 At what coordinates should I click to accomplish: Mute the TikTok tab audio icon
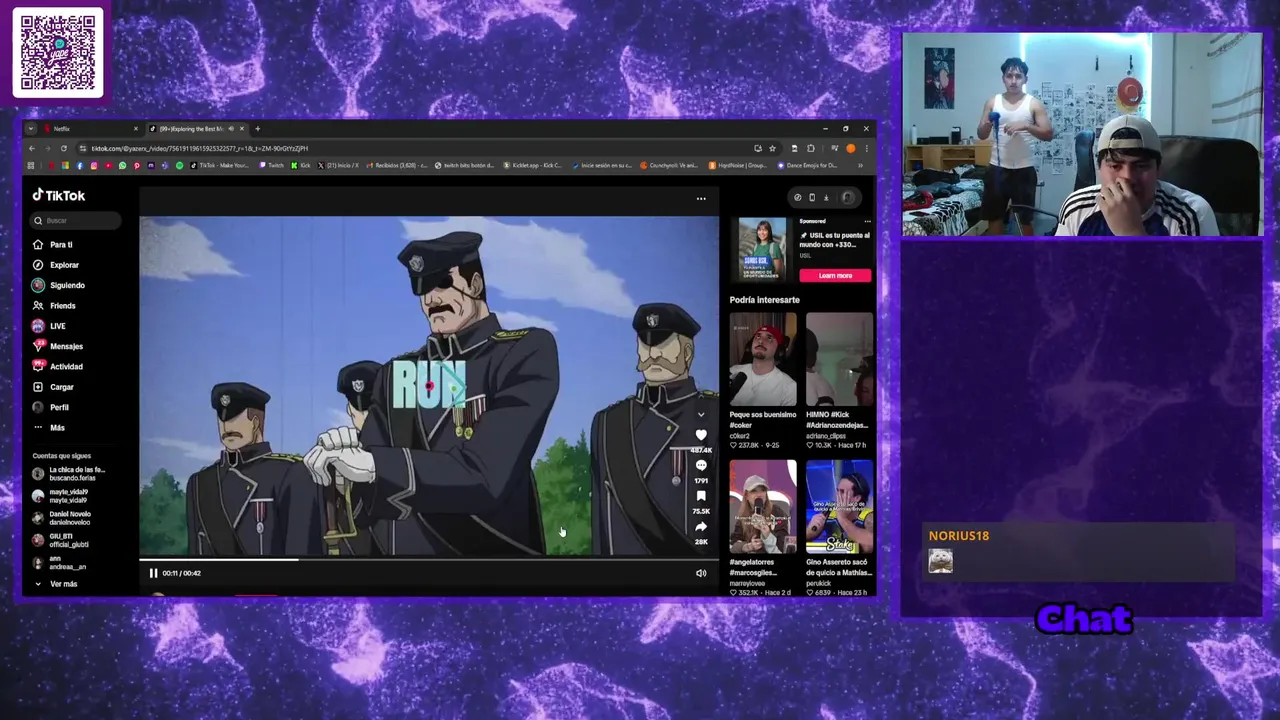tap(231, 129)
